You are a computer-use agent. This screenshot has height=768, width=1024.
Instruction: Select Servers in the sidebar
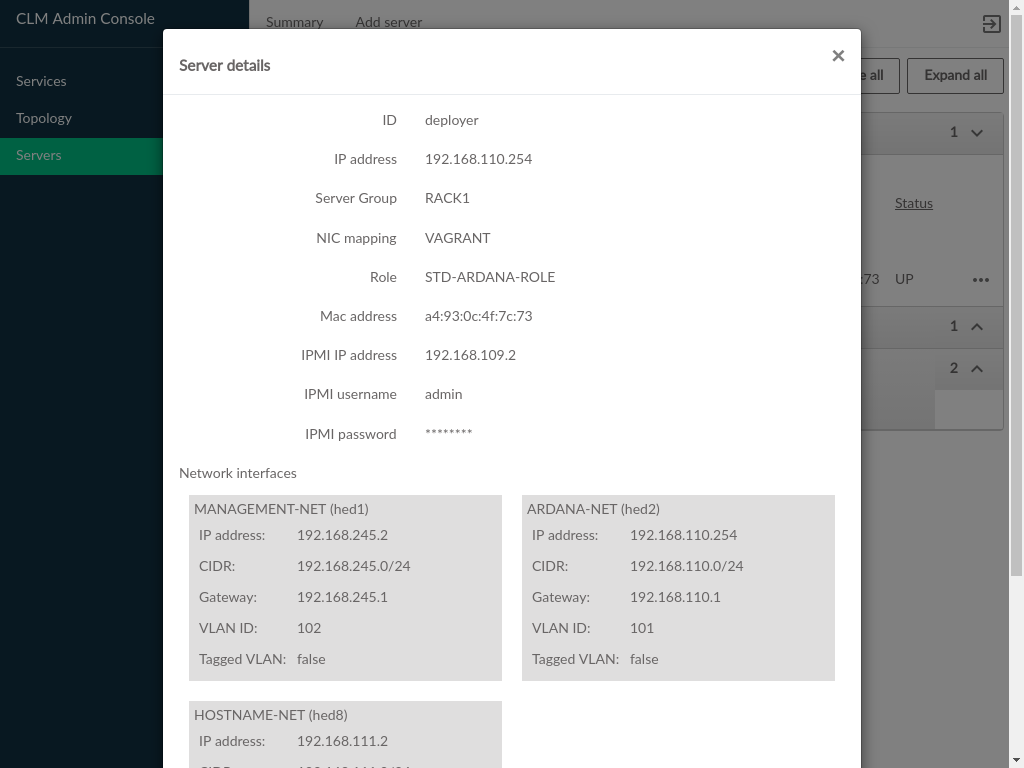click(x=39, y=155)
